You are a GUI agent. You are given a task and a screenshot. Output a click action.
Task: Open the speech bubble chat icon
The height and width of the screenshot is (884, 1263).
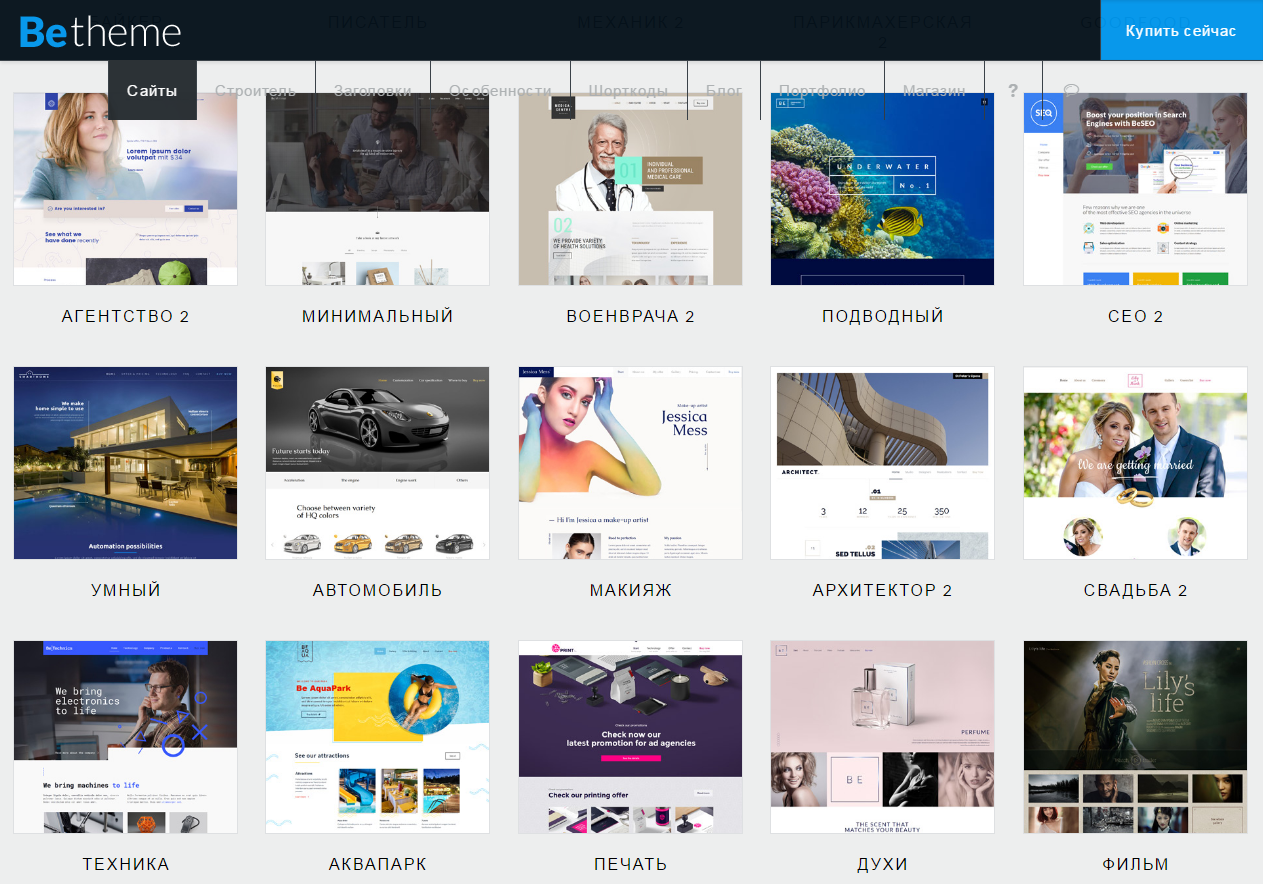pos(1072,91)
